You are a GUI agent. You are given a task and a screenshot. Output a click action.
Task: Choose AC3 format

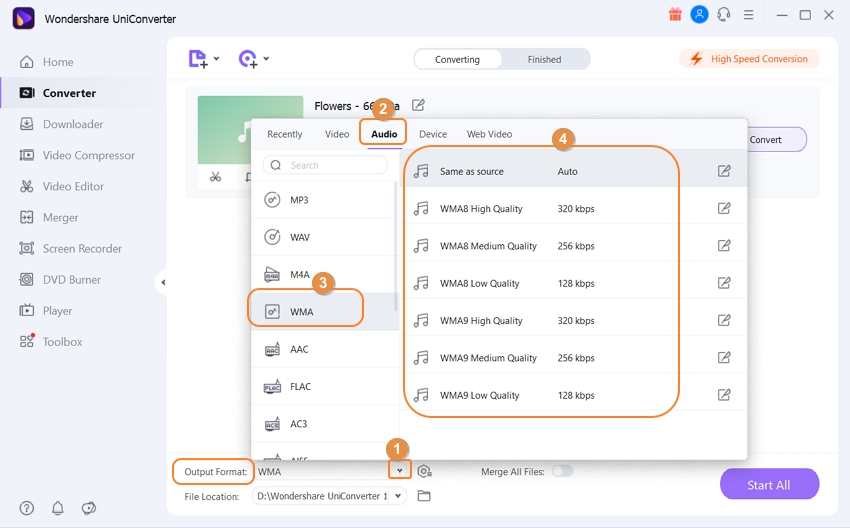324,424
